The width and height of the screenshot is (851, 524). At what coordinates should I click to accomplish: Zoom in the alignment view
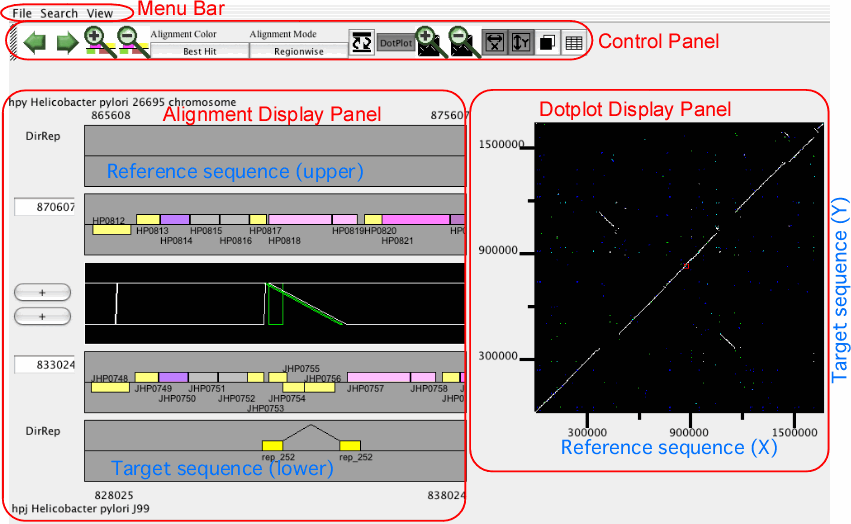point(100,42)
